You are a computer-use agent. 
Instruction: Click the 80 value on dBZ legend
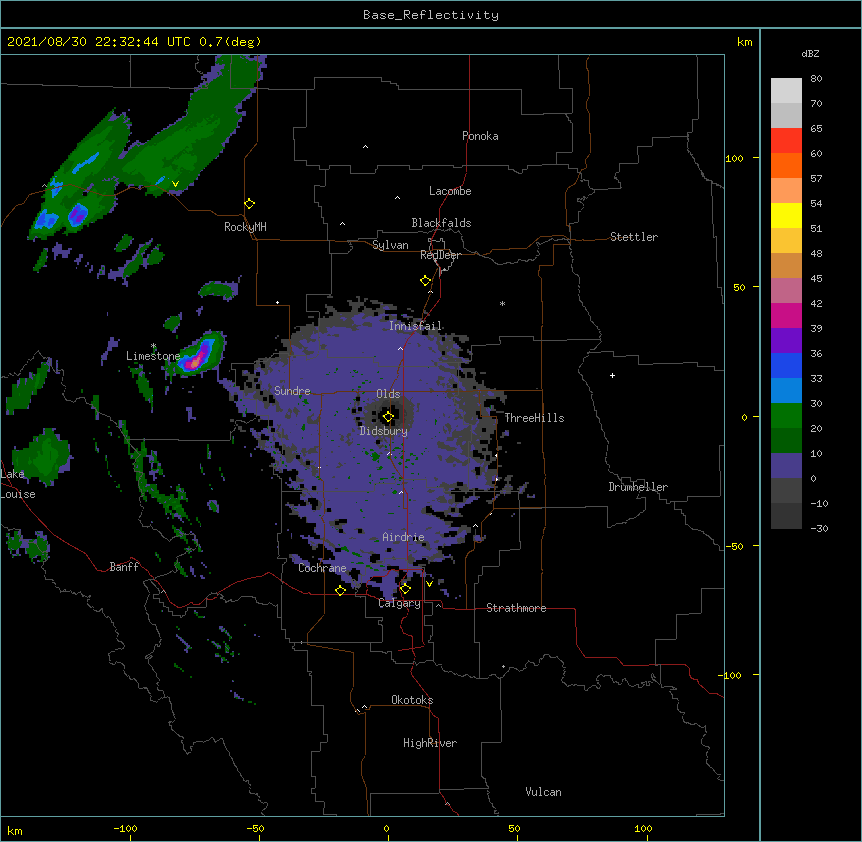816,79
